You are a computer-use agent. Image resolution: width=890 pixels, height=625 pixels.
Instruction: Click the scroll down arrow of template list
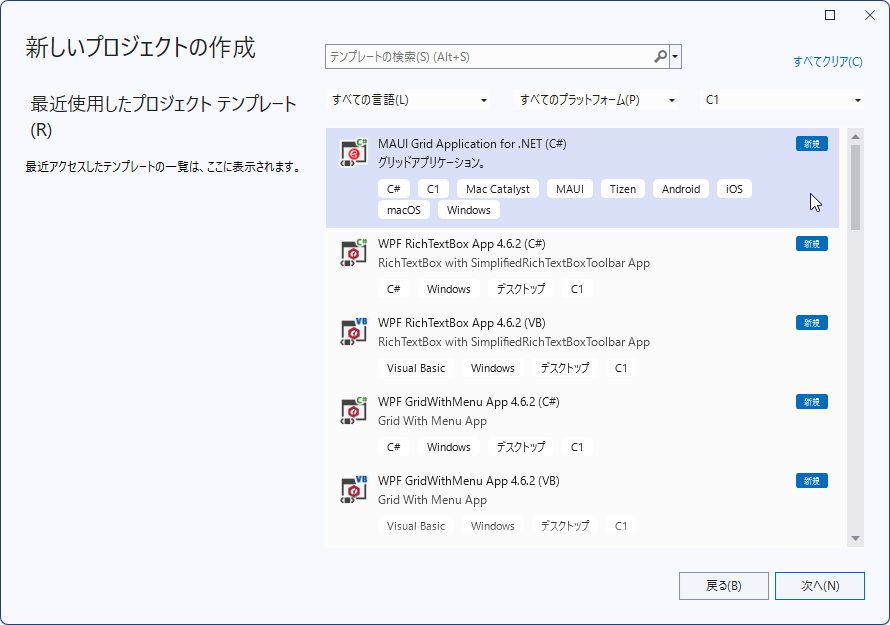855,539
